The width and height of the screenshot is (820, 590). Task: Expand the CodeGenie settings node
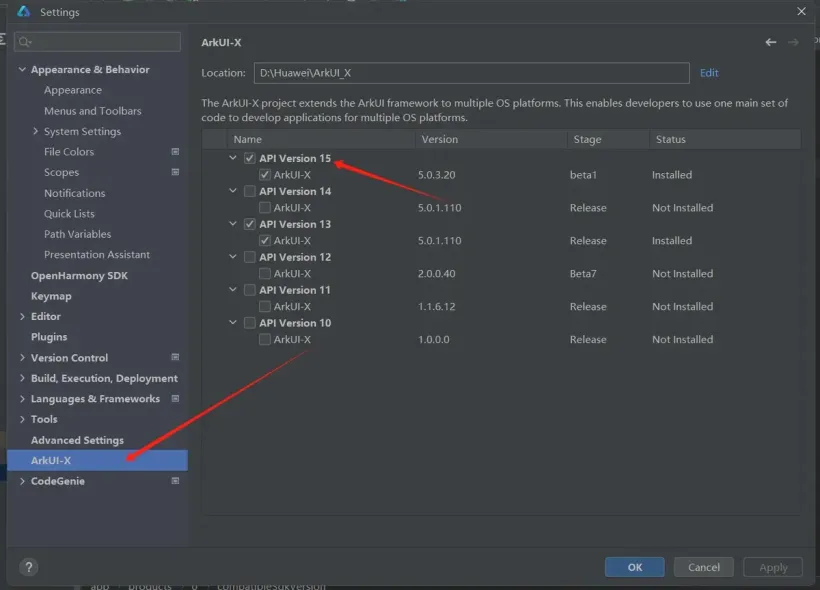22,481
